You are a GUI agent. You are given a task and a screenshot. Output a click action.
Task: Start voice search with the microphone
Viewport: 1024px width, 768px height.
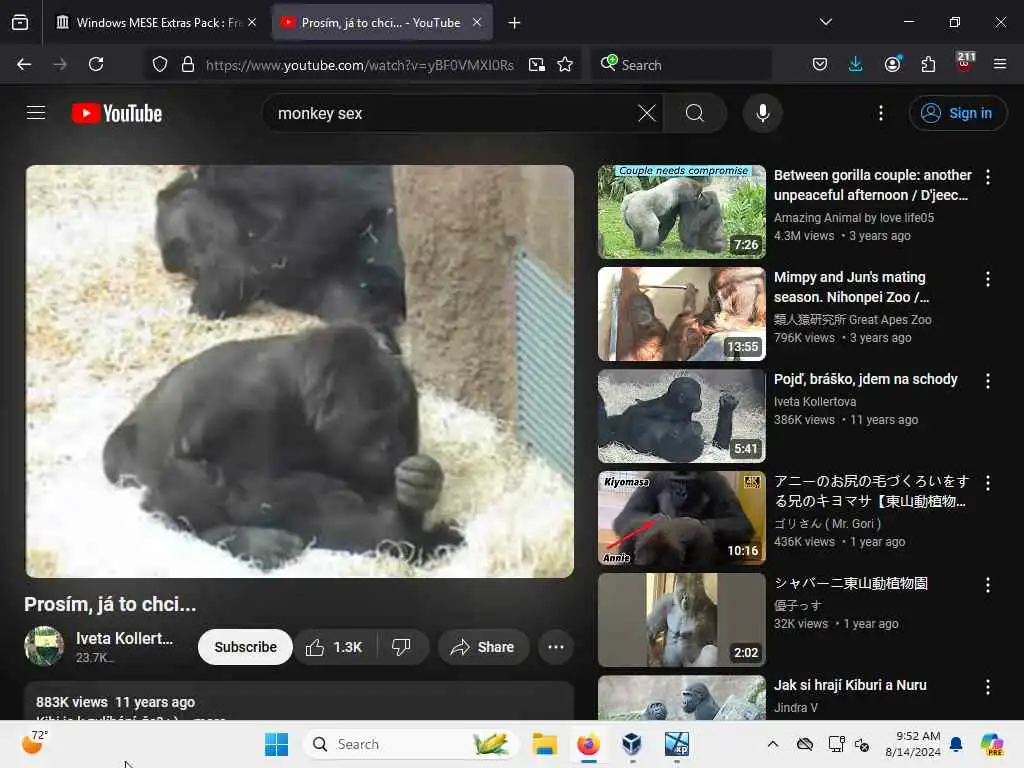click(763, 113)
